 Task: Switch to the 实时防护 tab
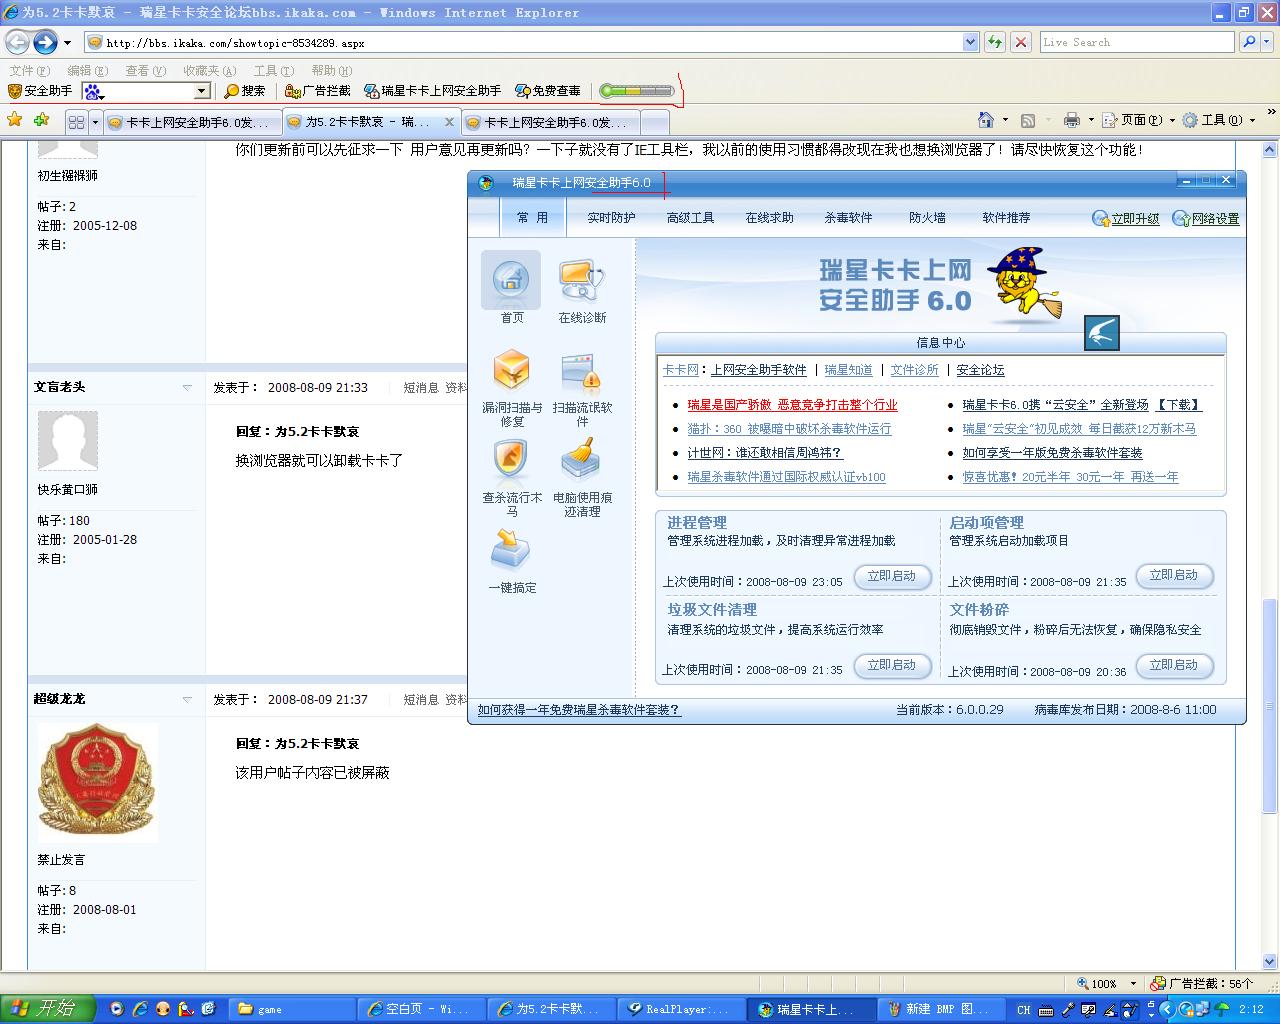pos(611,218)
